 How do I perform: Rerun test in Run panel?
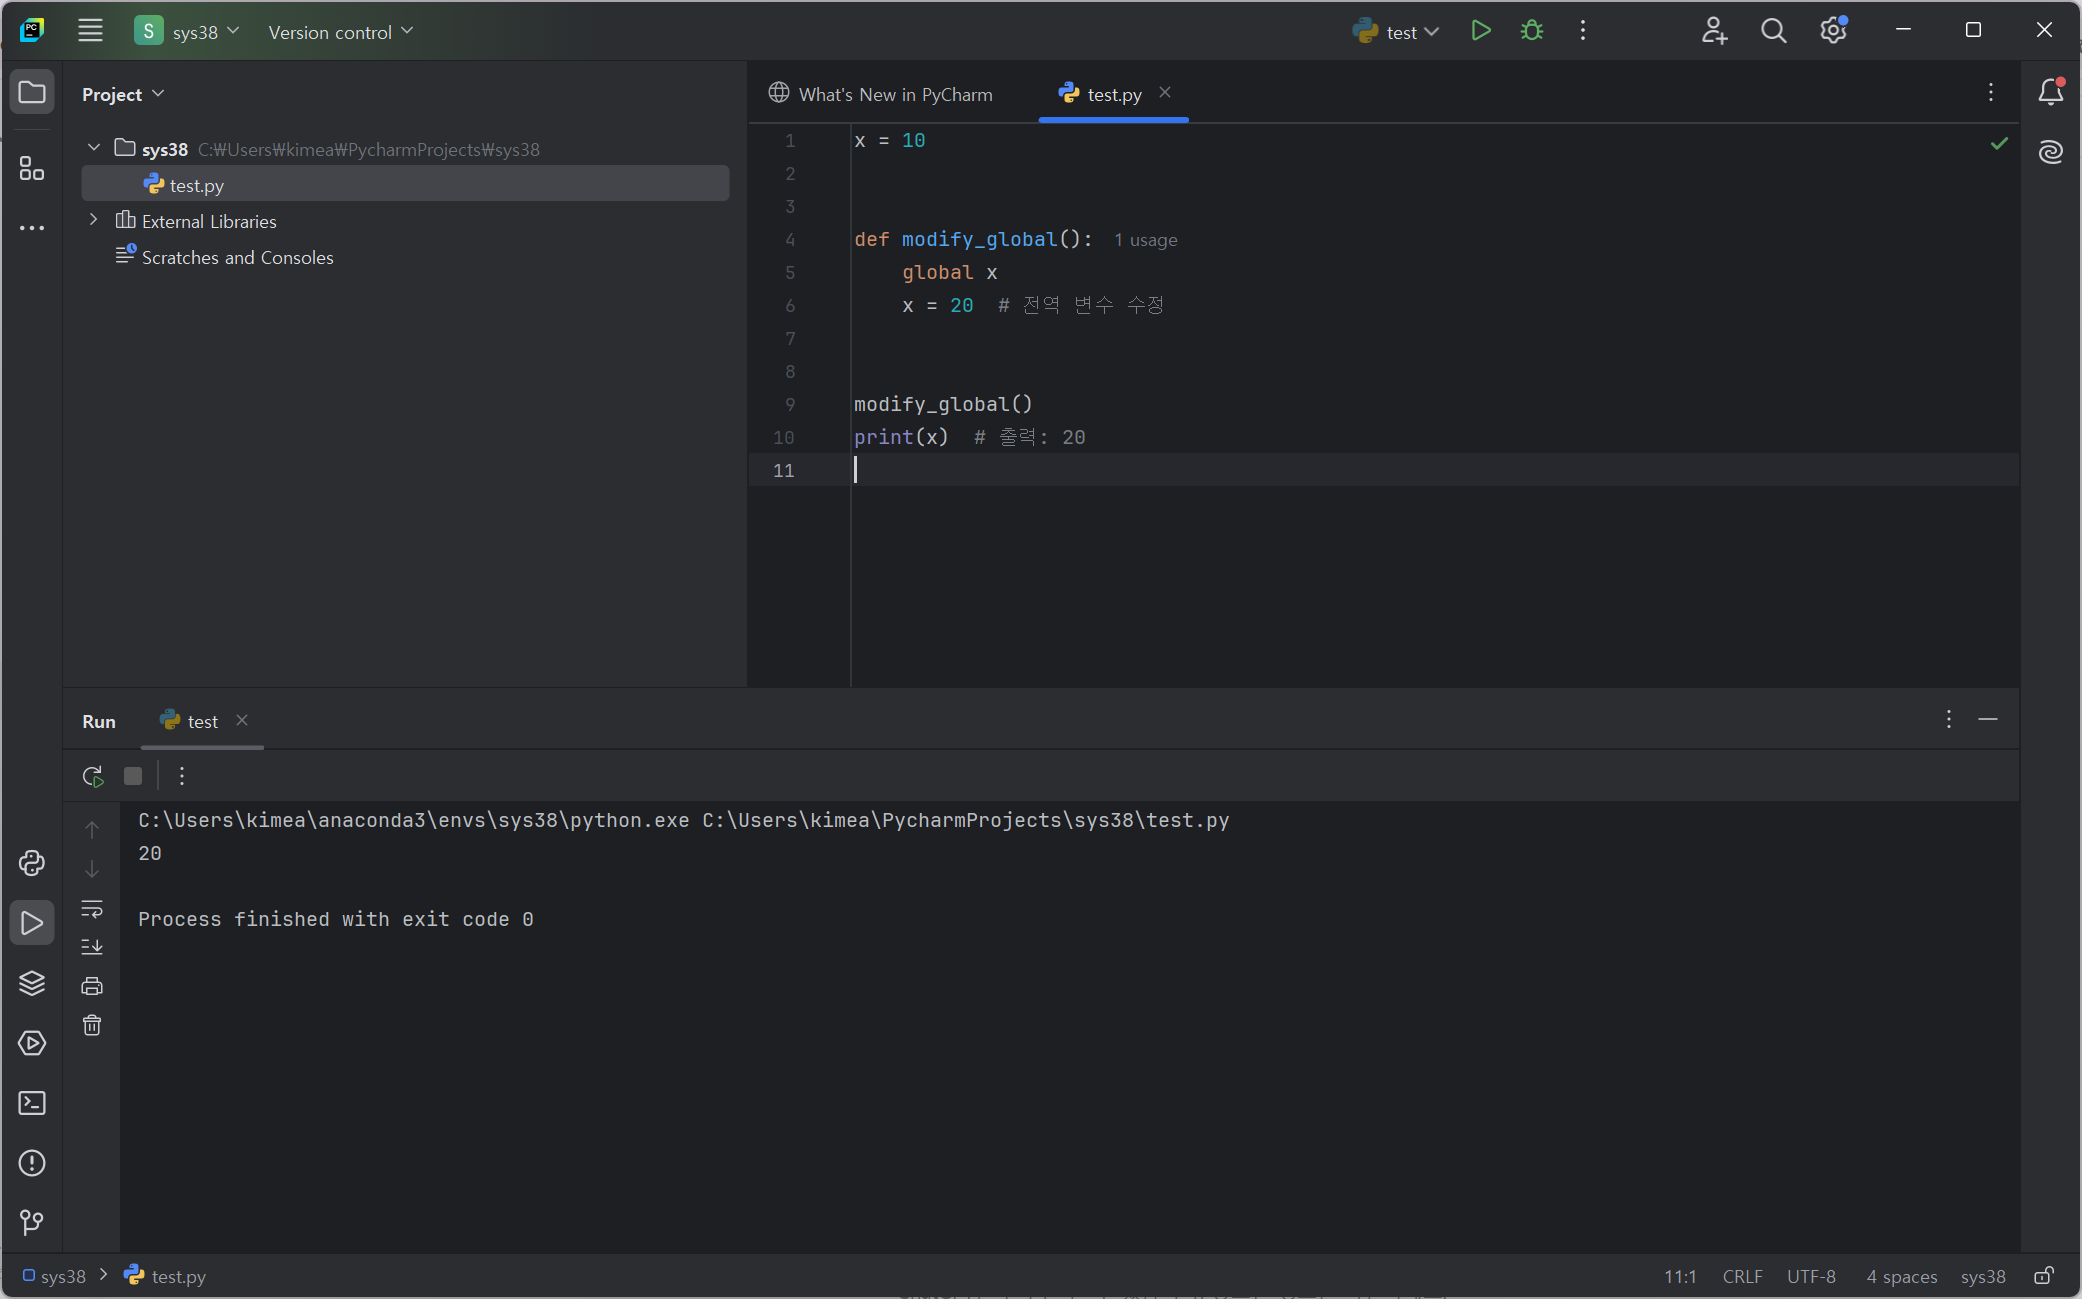(x=93, y=776)
